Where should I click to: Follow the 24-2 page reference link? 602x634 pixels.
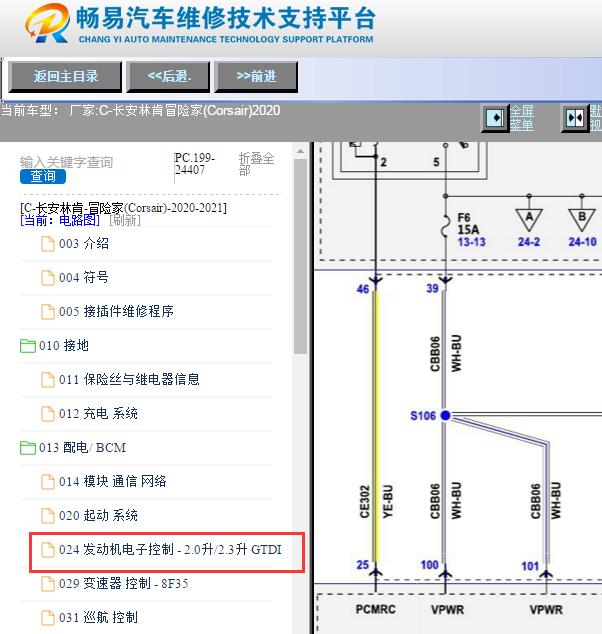click(x=529, y=242)
